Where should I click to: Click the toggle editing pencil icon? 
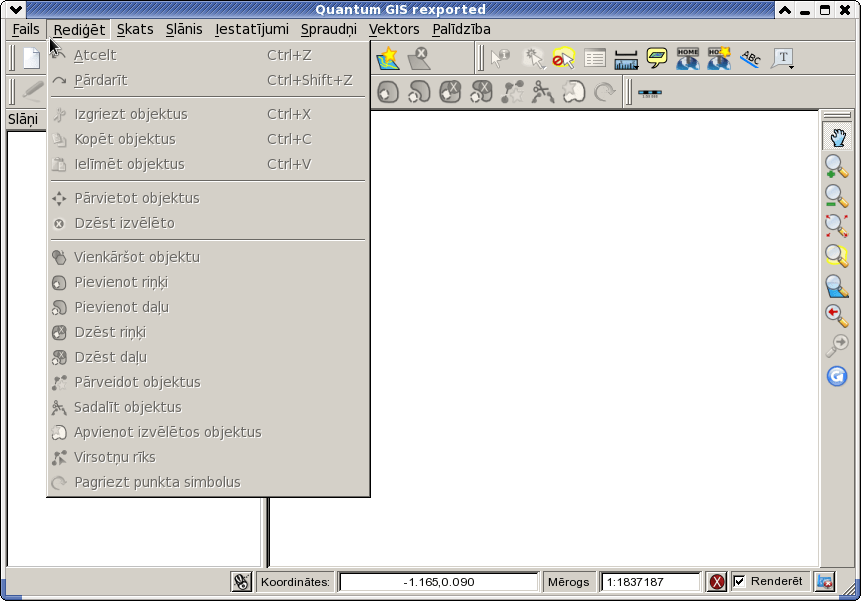pos(32,91)
